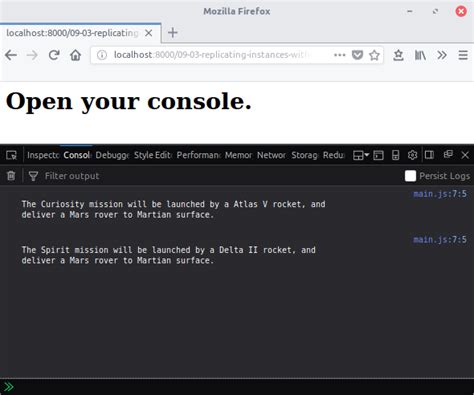
Task: Open a new browser tab
Action: pyautogui.click(x=173, y=33)
